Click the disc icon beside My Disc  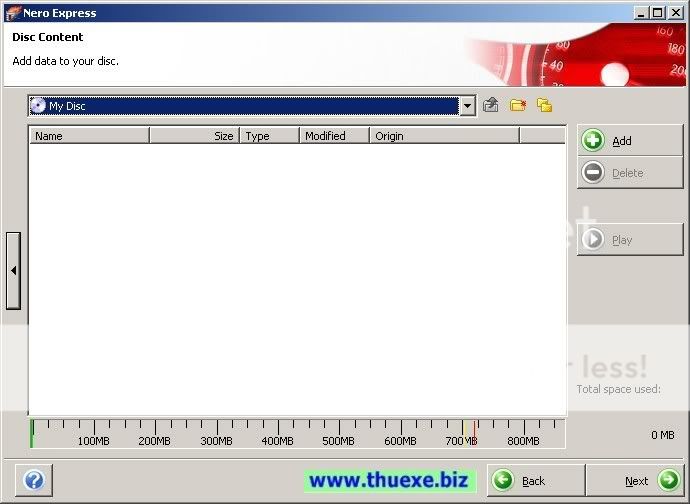pyautogui.click(x=38, y=106)
